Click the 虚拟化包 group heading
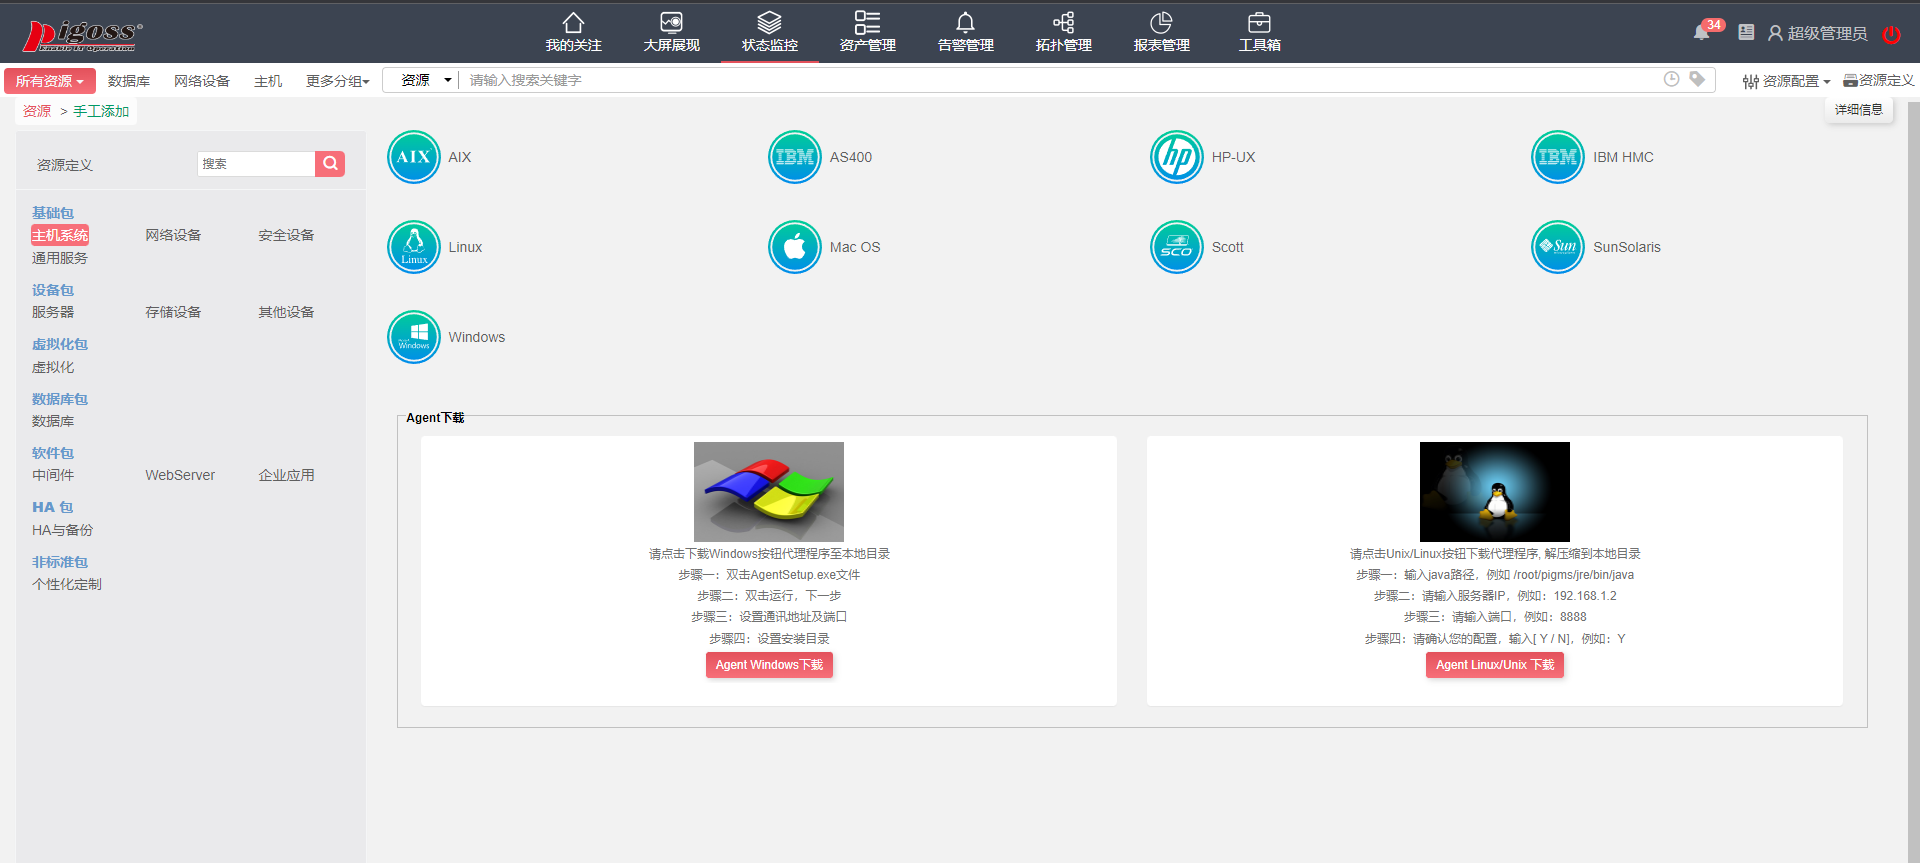 point(60,344)
